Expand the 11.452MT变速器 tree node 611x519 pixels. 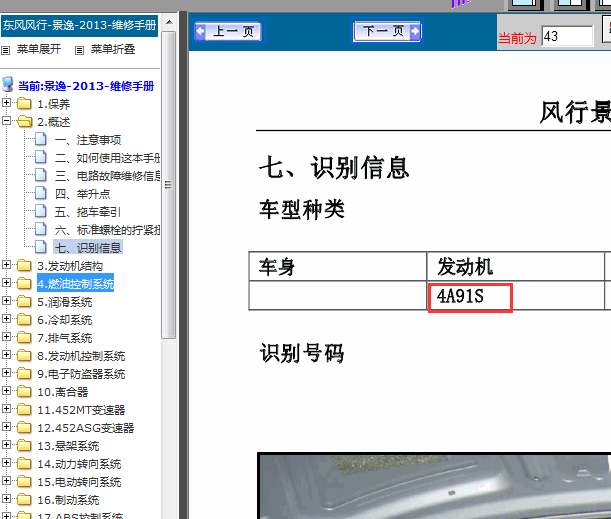[x=6, y=408]
